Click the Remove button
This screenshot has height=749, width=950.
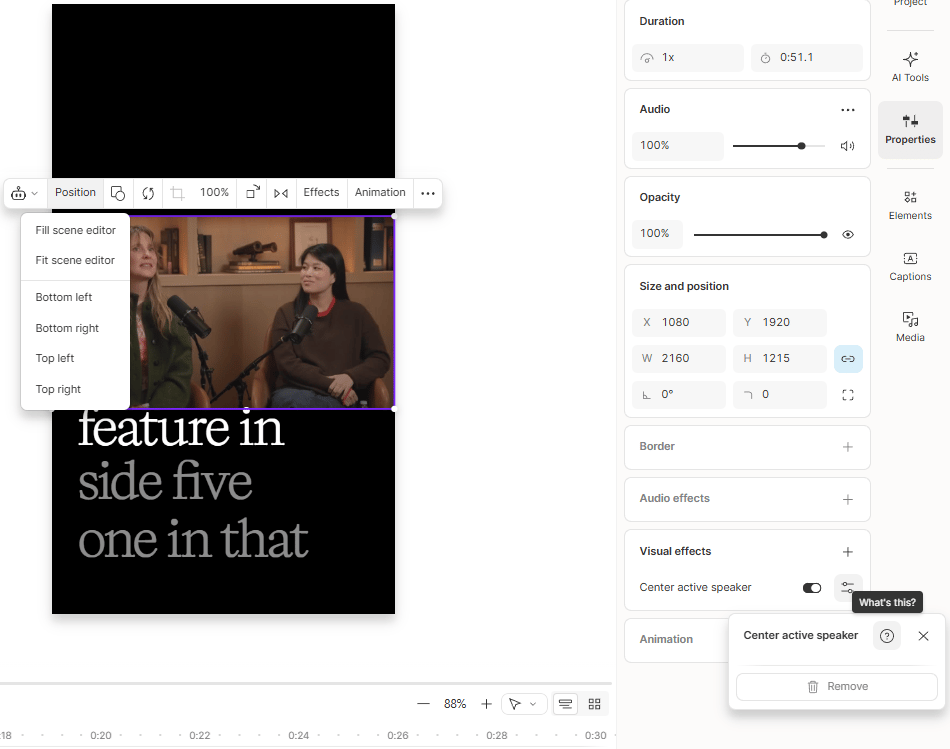837,687
